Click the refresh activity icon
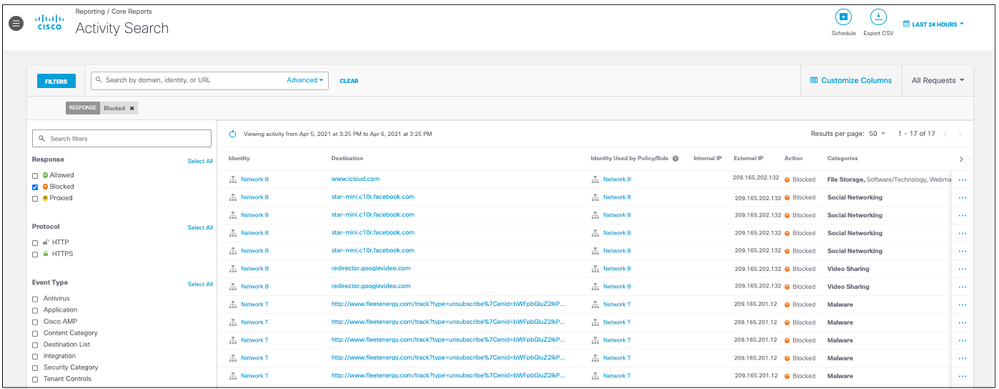Image resolution: width=999 pixels, height=389 pixels. point(233,134)
